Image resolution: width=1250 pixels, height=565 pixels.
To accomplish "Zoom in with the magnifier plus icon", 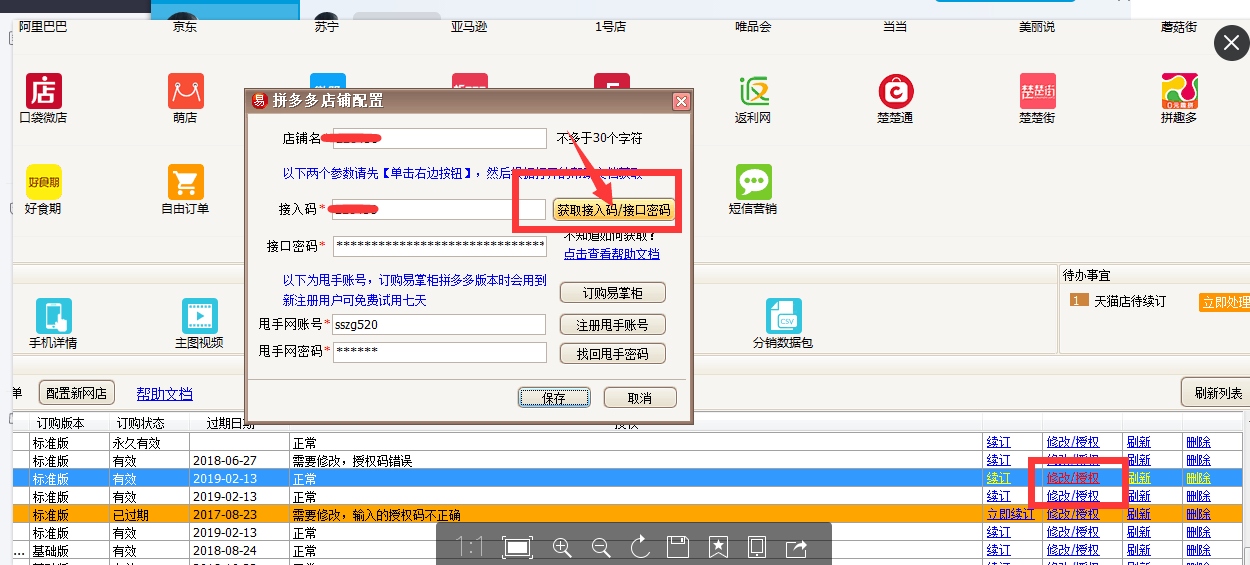I will click(x=562, y=547).
